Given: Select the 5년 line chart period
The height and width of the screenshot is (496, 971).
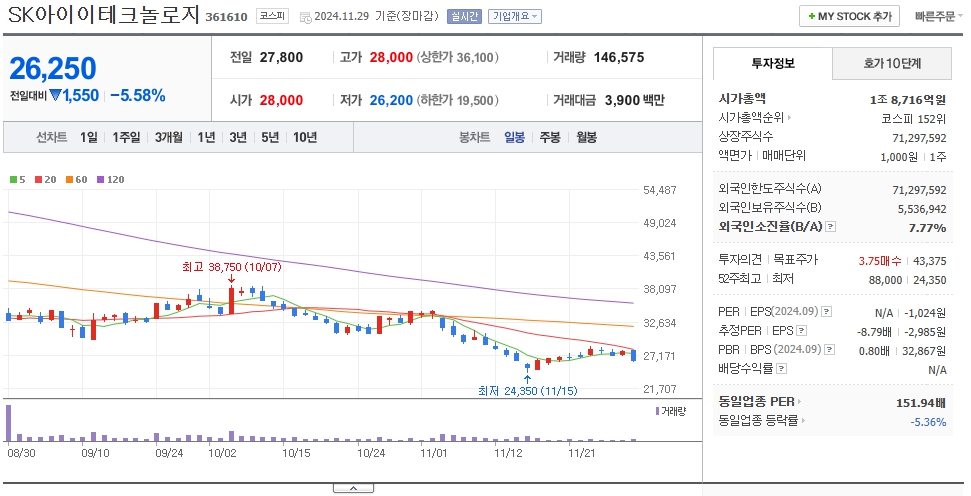Looking at the screenshot, I should click(x=270, y=137).
